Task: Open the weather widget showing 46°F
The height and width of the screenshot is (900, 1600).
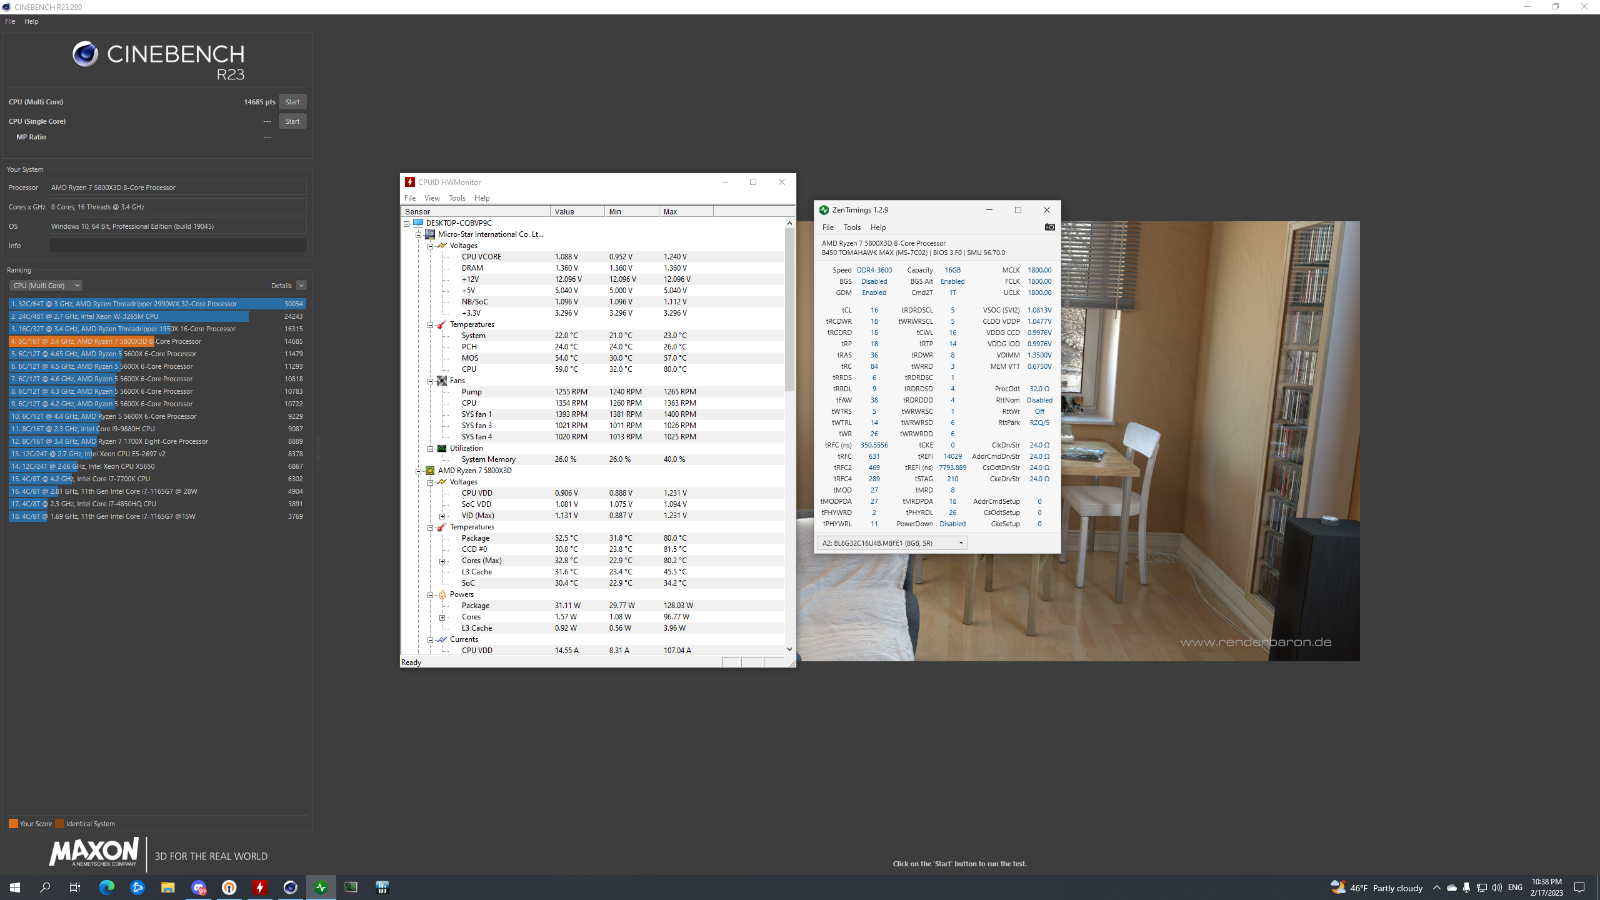Action: (x=1376, y=887)
